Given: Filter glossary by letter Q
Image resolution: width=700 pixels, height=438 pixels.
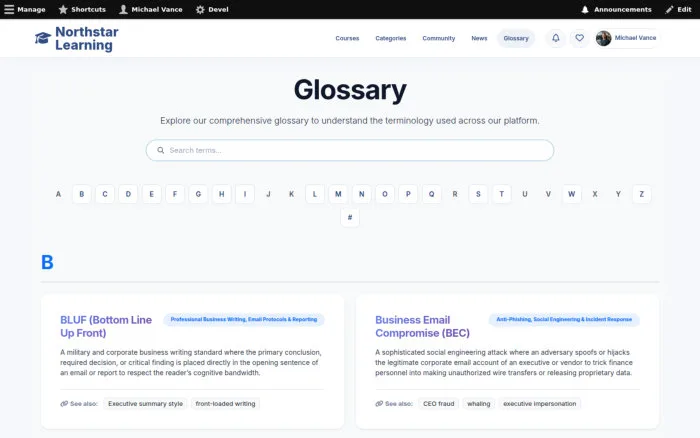Looking at the screenshot, I should (431, 194).
